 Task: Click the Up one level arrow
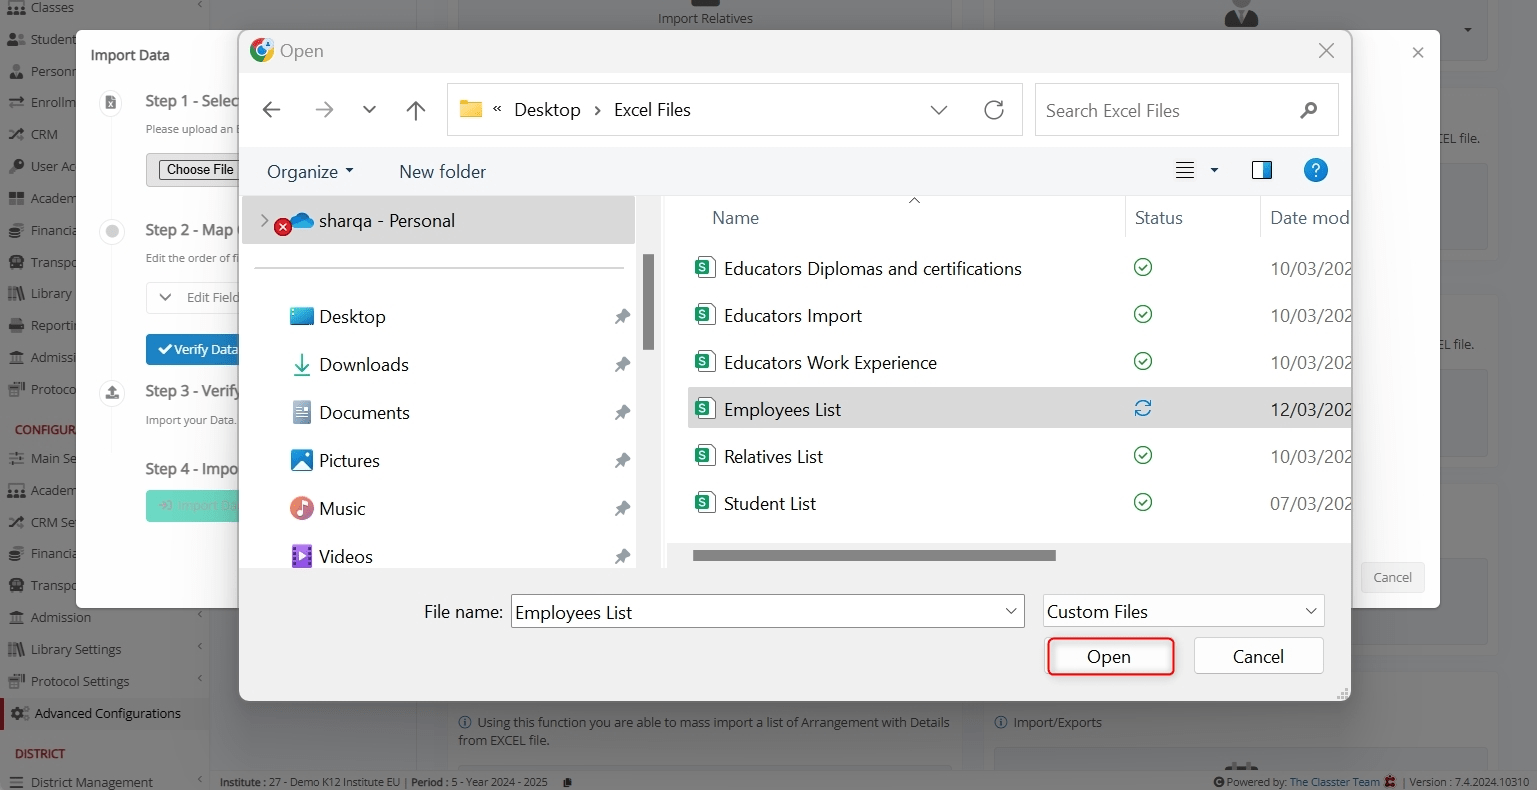pos(416,110)
